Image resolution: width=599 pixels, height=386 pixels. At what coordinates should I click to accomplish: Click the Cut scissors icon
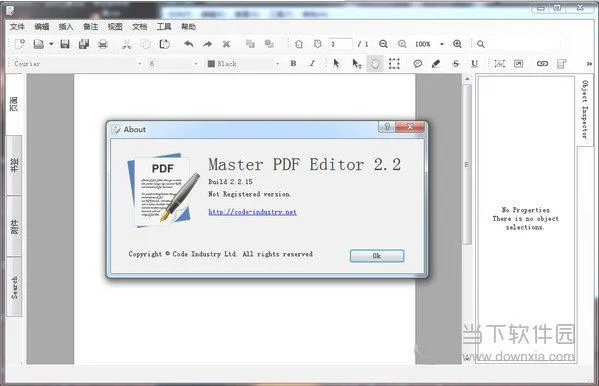[126, 44]
